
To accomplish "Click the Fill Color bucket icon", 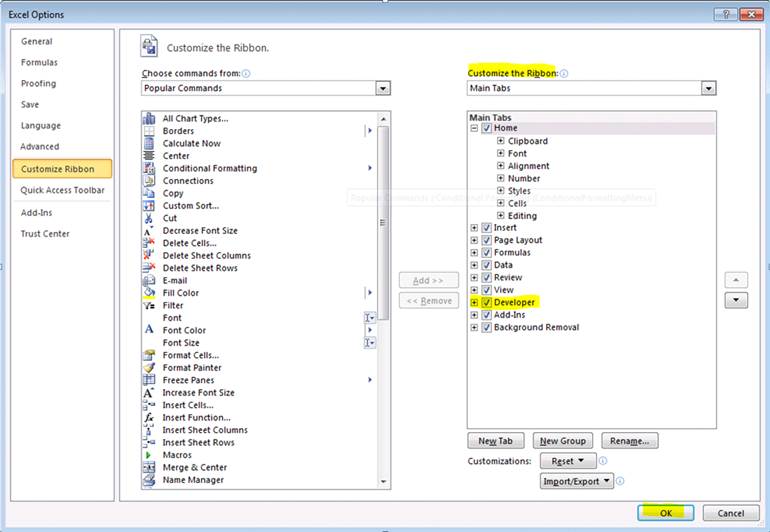I will (149, 293).
